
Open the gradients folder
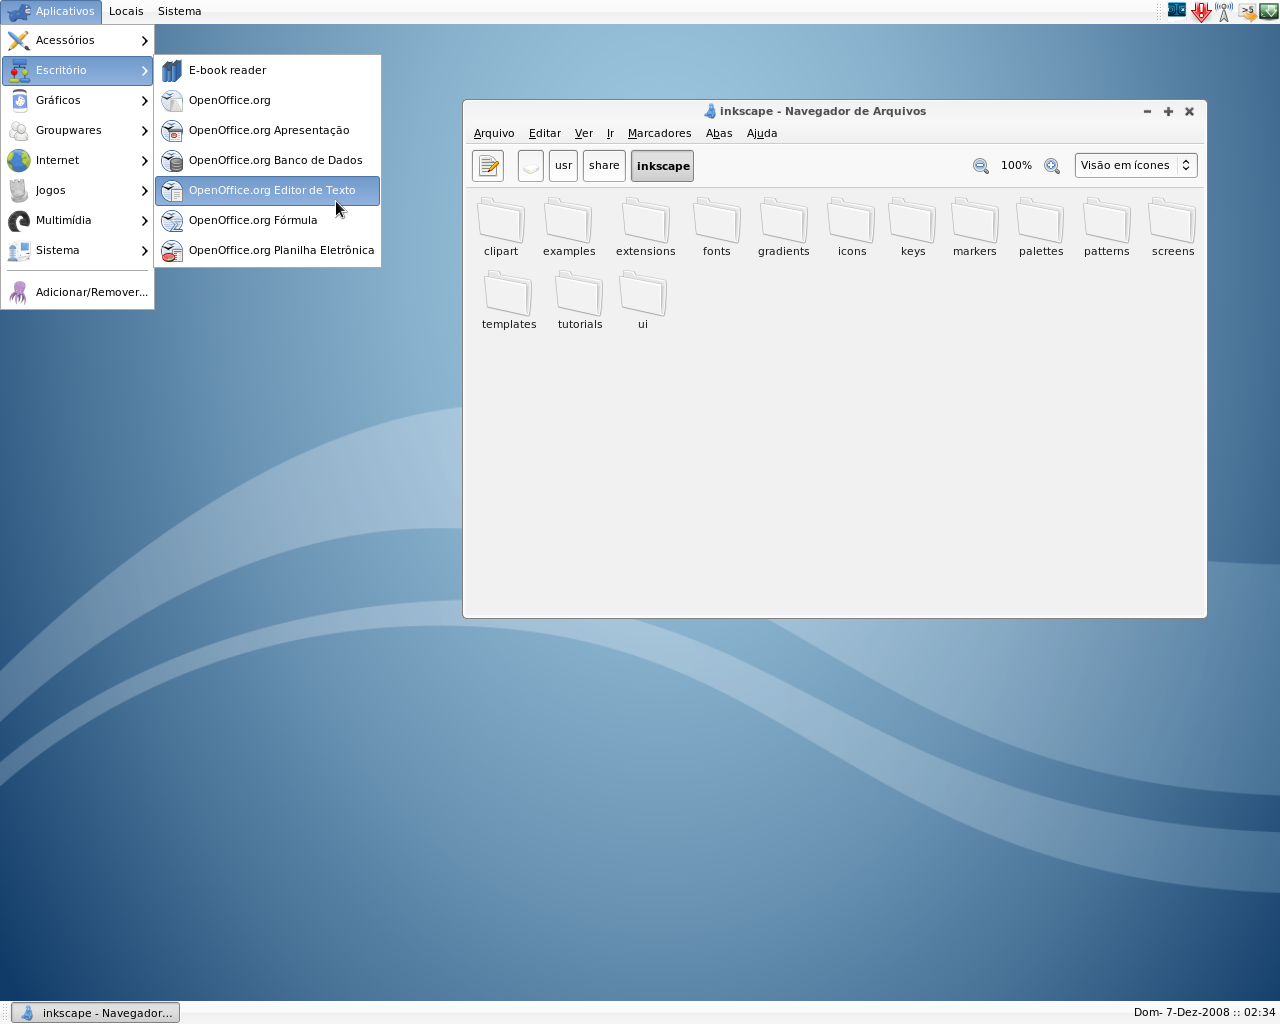pyautogui.click(x=784, y=227)
